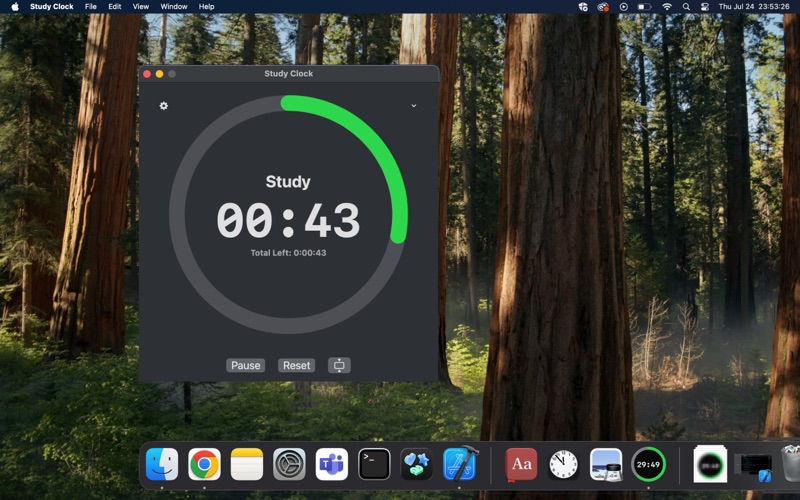
Task: Open Terminal from the Dock
Action: pyautogui.click(x=374, y=464)
